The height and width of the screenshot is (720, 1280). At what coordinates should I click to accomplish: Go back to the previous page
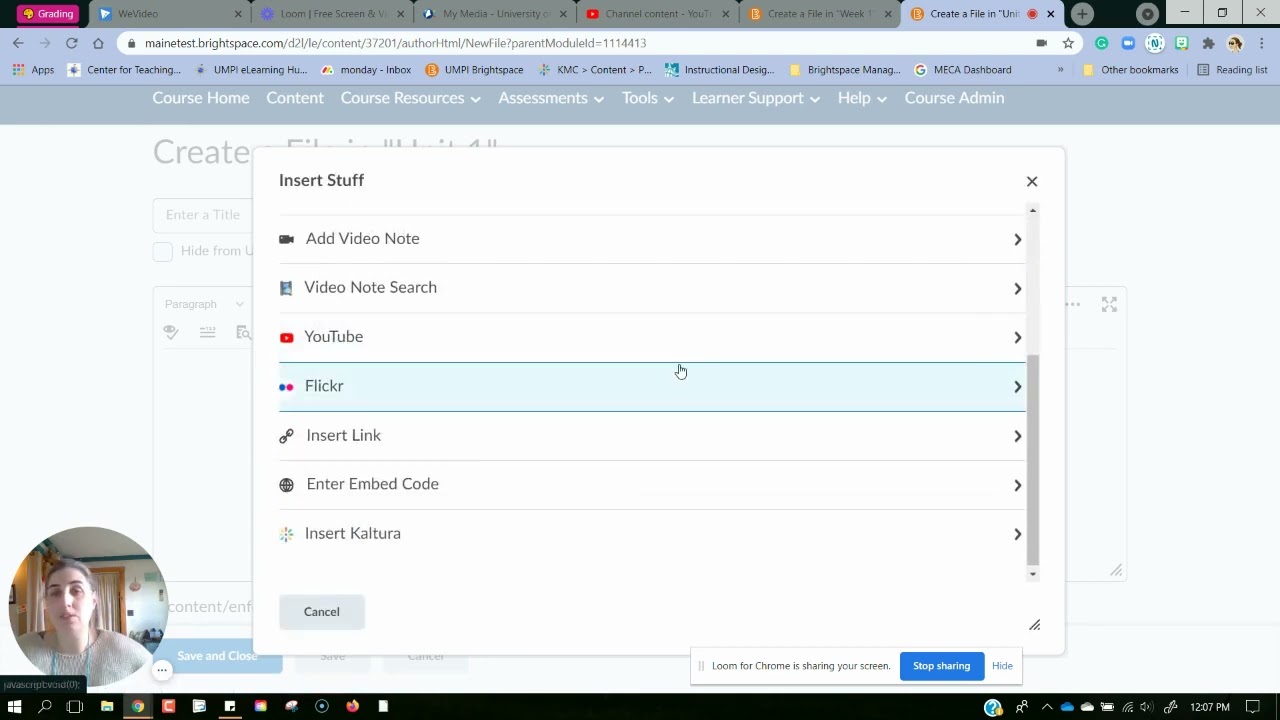coord(18,43)
